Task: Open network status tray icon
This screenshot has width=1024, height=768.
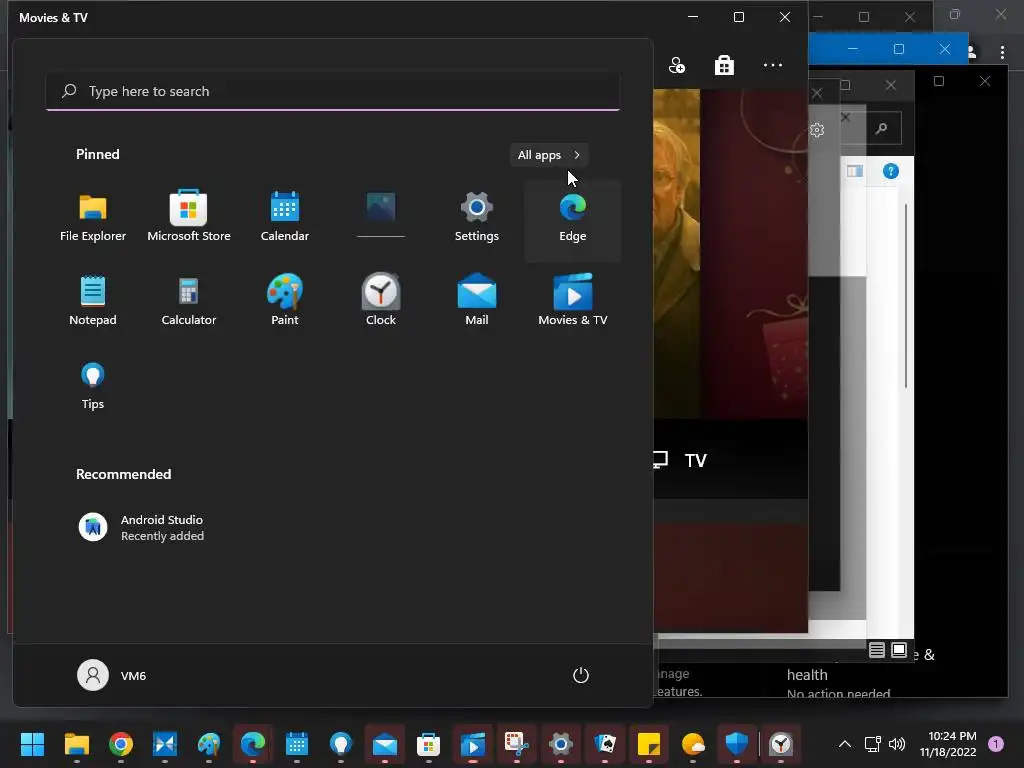Action: click(872, 744)
